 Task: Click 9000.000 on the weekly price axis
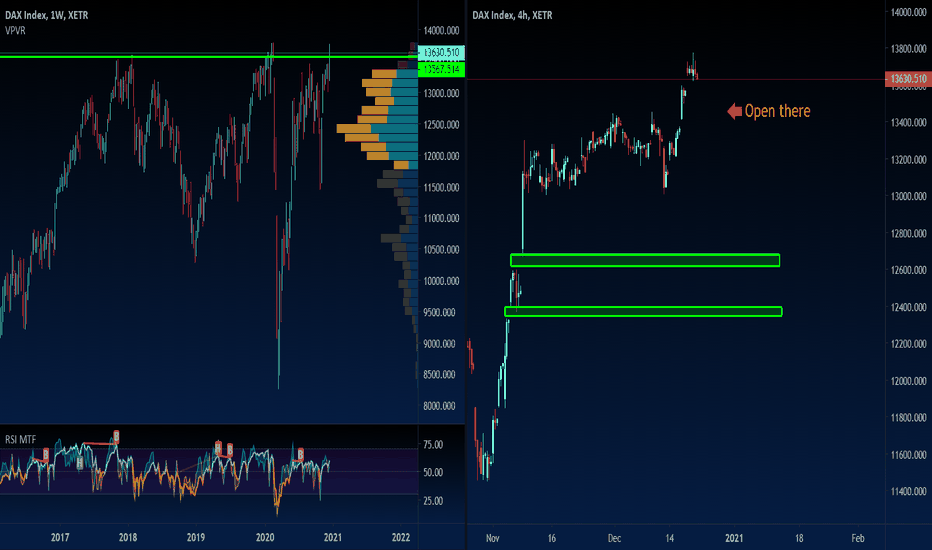click(x=439, y=344)
